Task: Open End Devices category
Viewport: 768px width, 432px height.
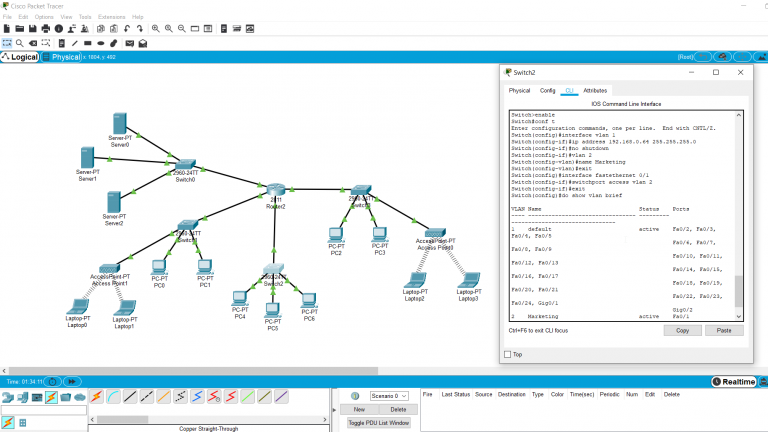Action: point(23,397)
